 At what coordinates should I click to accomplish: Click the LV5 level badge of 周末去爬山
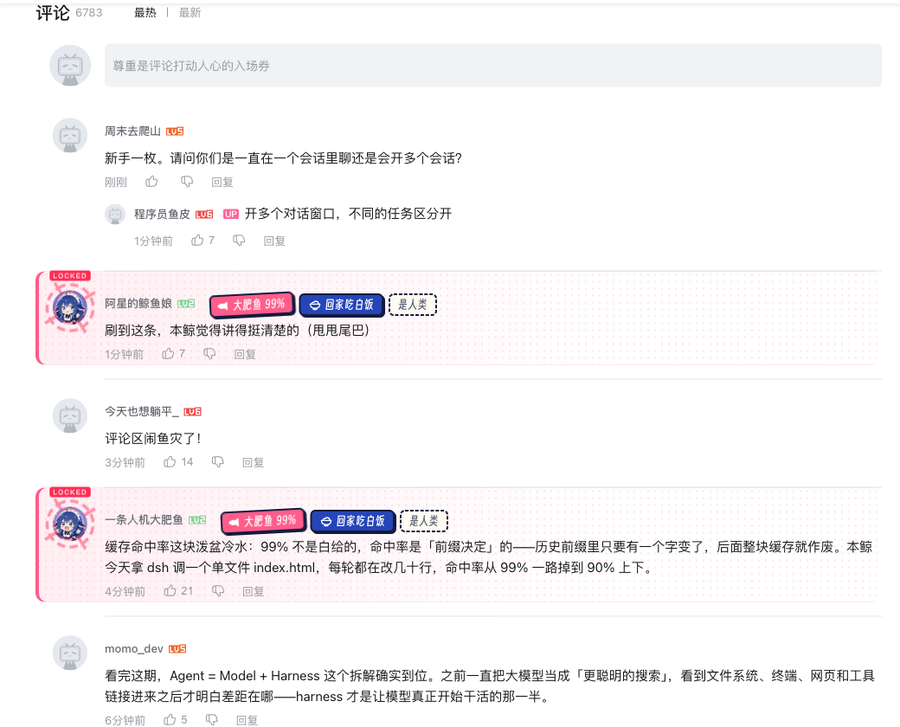tap(174, 131)
